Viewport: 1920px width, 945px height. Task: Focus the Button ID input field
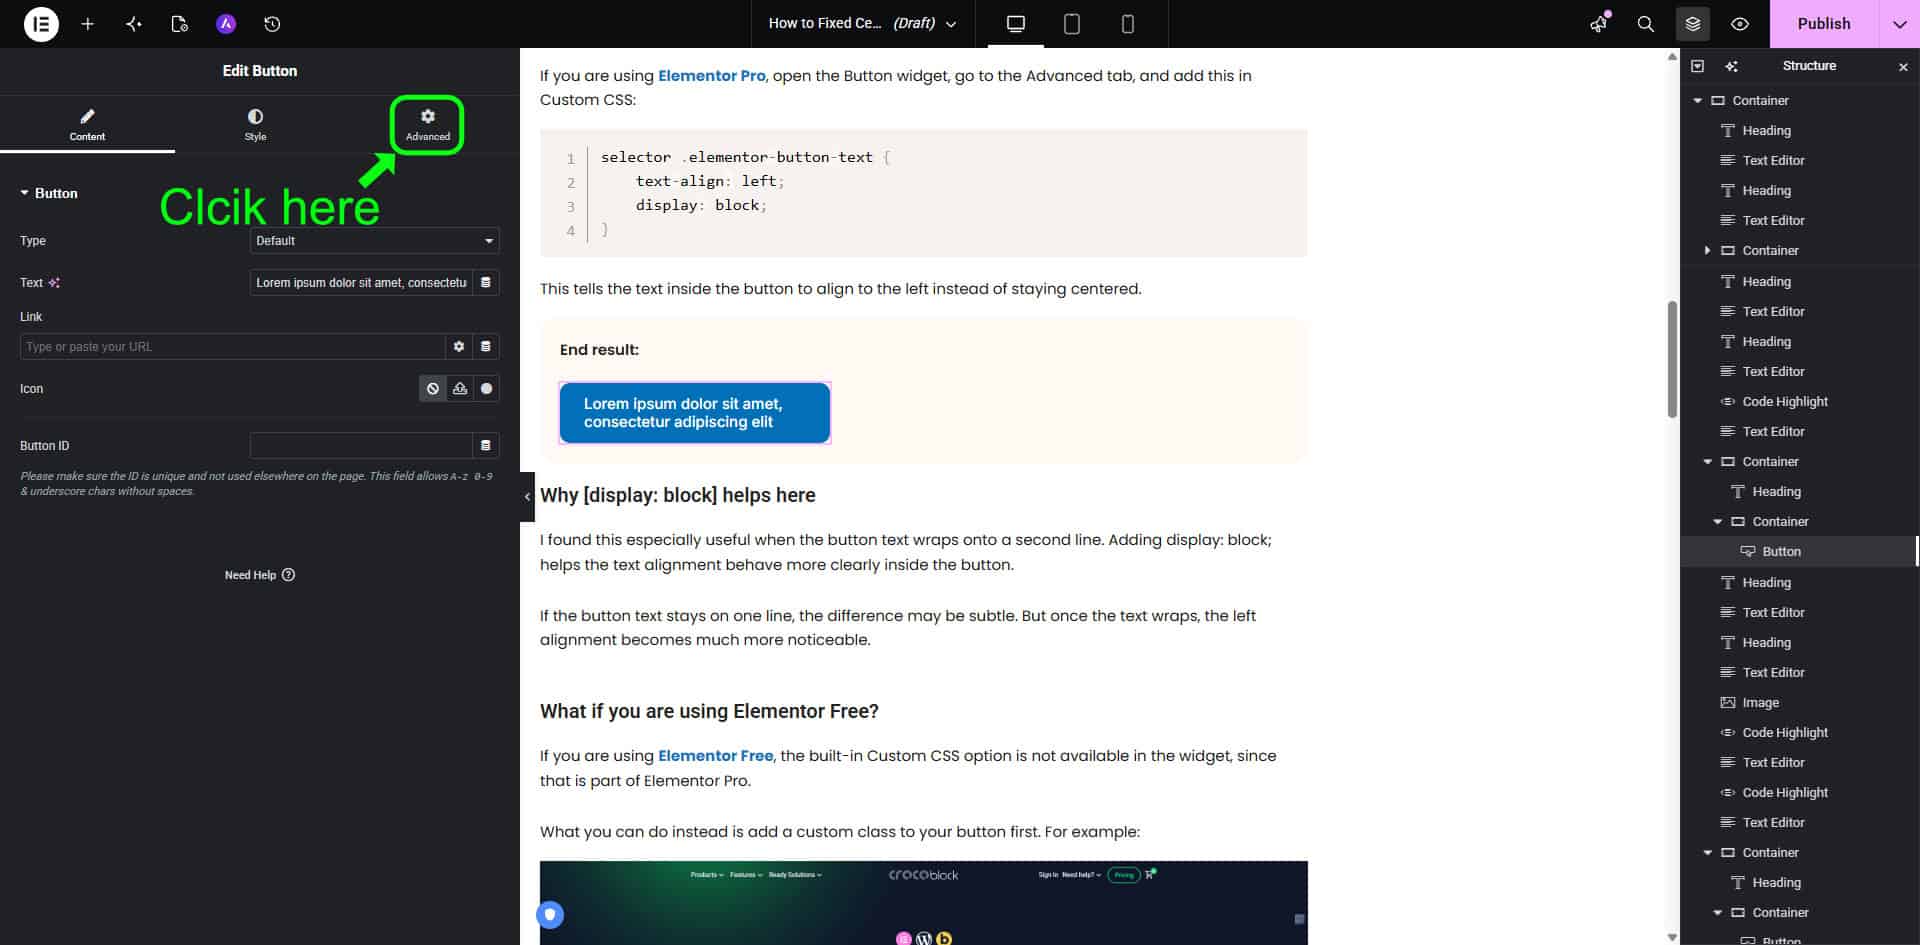(360, 446)
